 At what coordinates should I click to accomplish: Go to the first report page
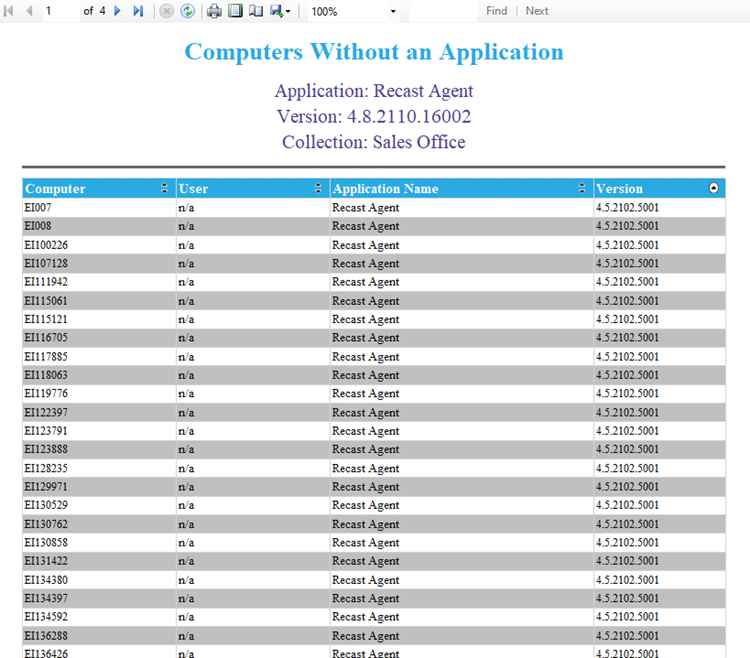(10, 11)
